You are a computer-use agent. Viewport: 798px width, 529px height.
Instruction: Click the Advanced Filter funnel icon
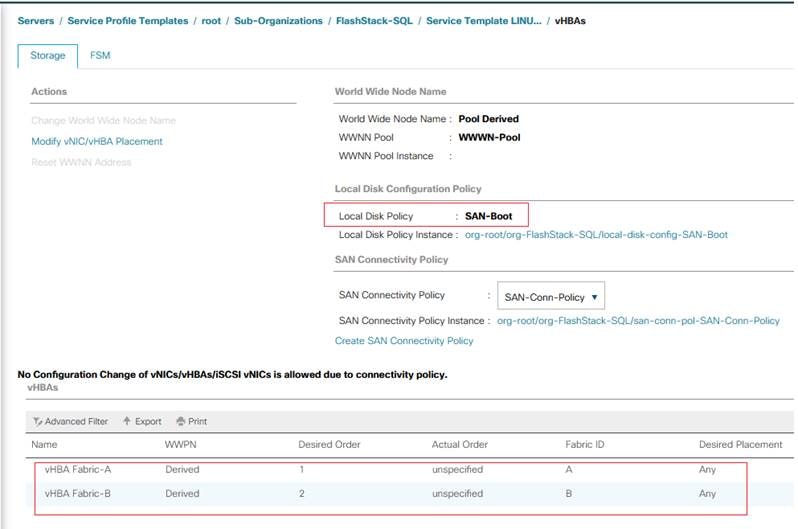pyautogui.click(x=37, y=422)
